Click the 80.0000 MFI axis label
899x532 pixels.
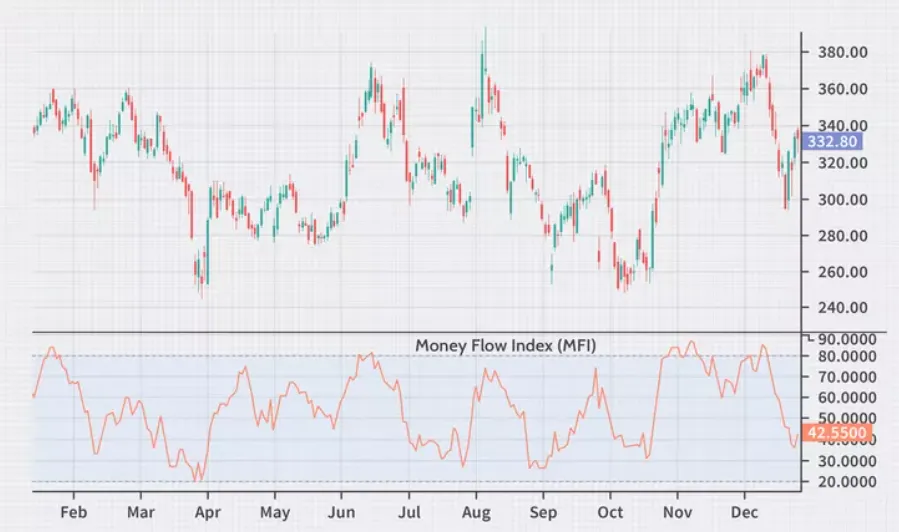point(847,356)
